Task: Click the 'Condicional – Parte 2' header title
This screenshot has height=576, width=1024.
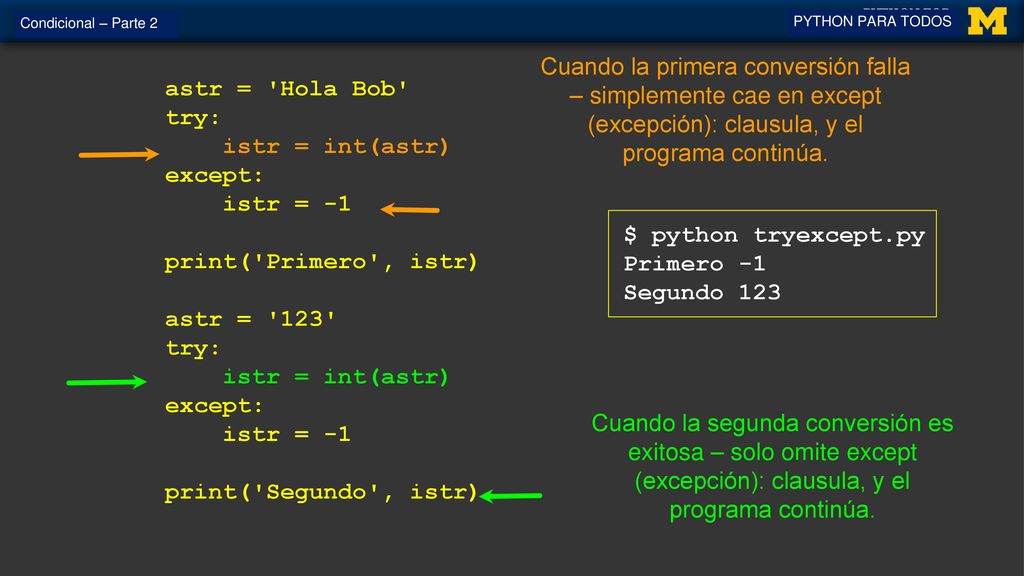Action: pyautogui.click(x=89, y=24)
